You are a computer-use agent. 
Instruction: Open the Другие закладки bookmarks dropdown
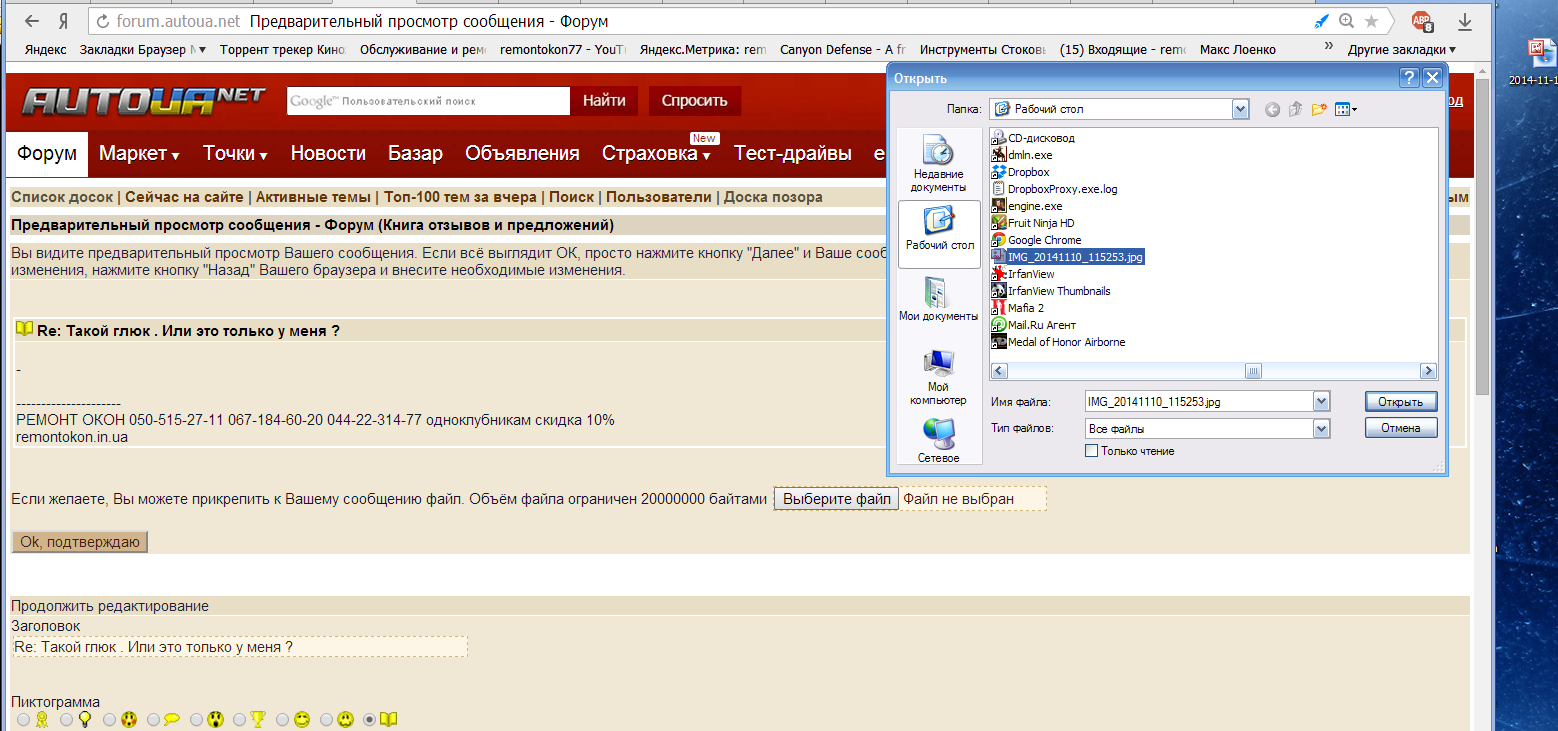1400,49
